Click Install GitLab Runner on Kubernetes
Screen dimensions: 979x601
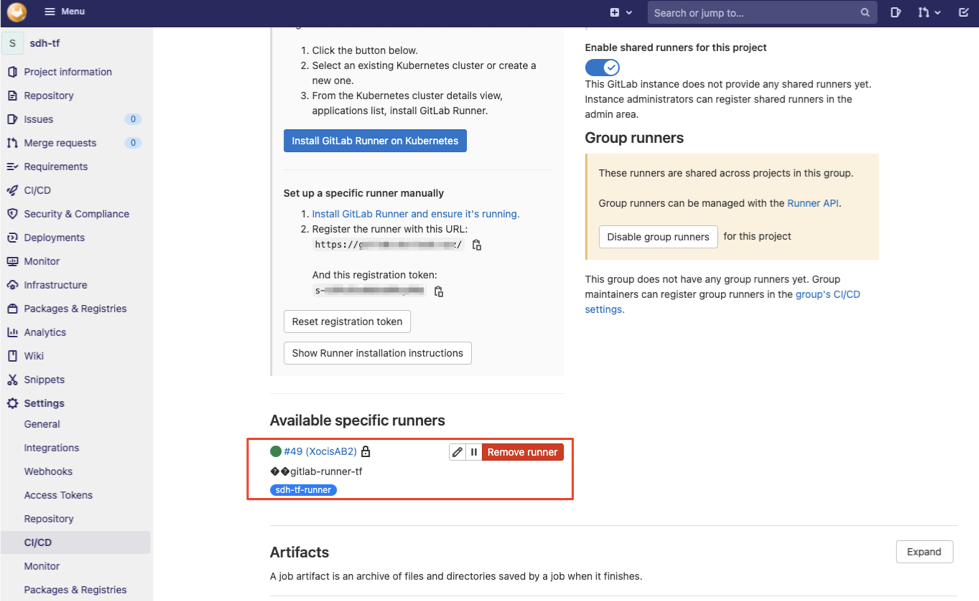pos(375,140)
